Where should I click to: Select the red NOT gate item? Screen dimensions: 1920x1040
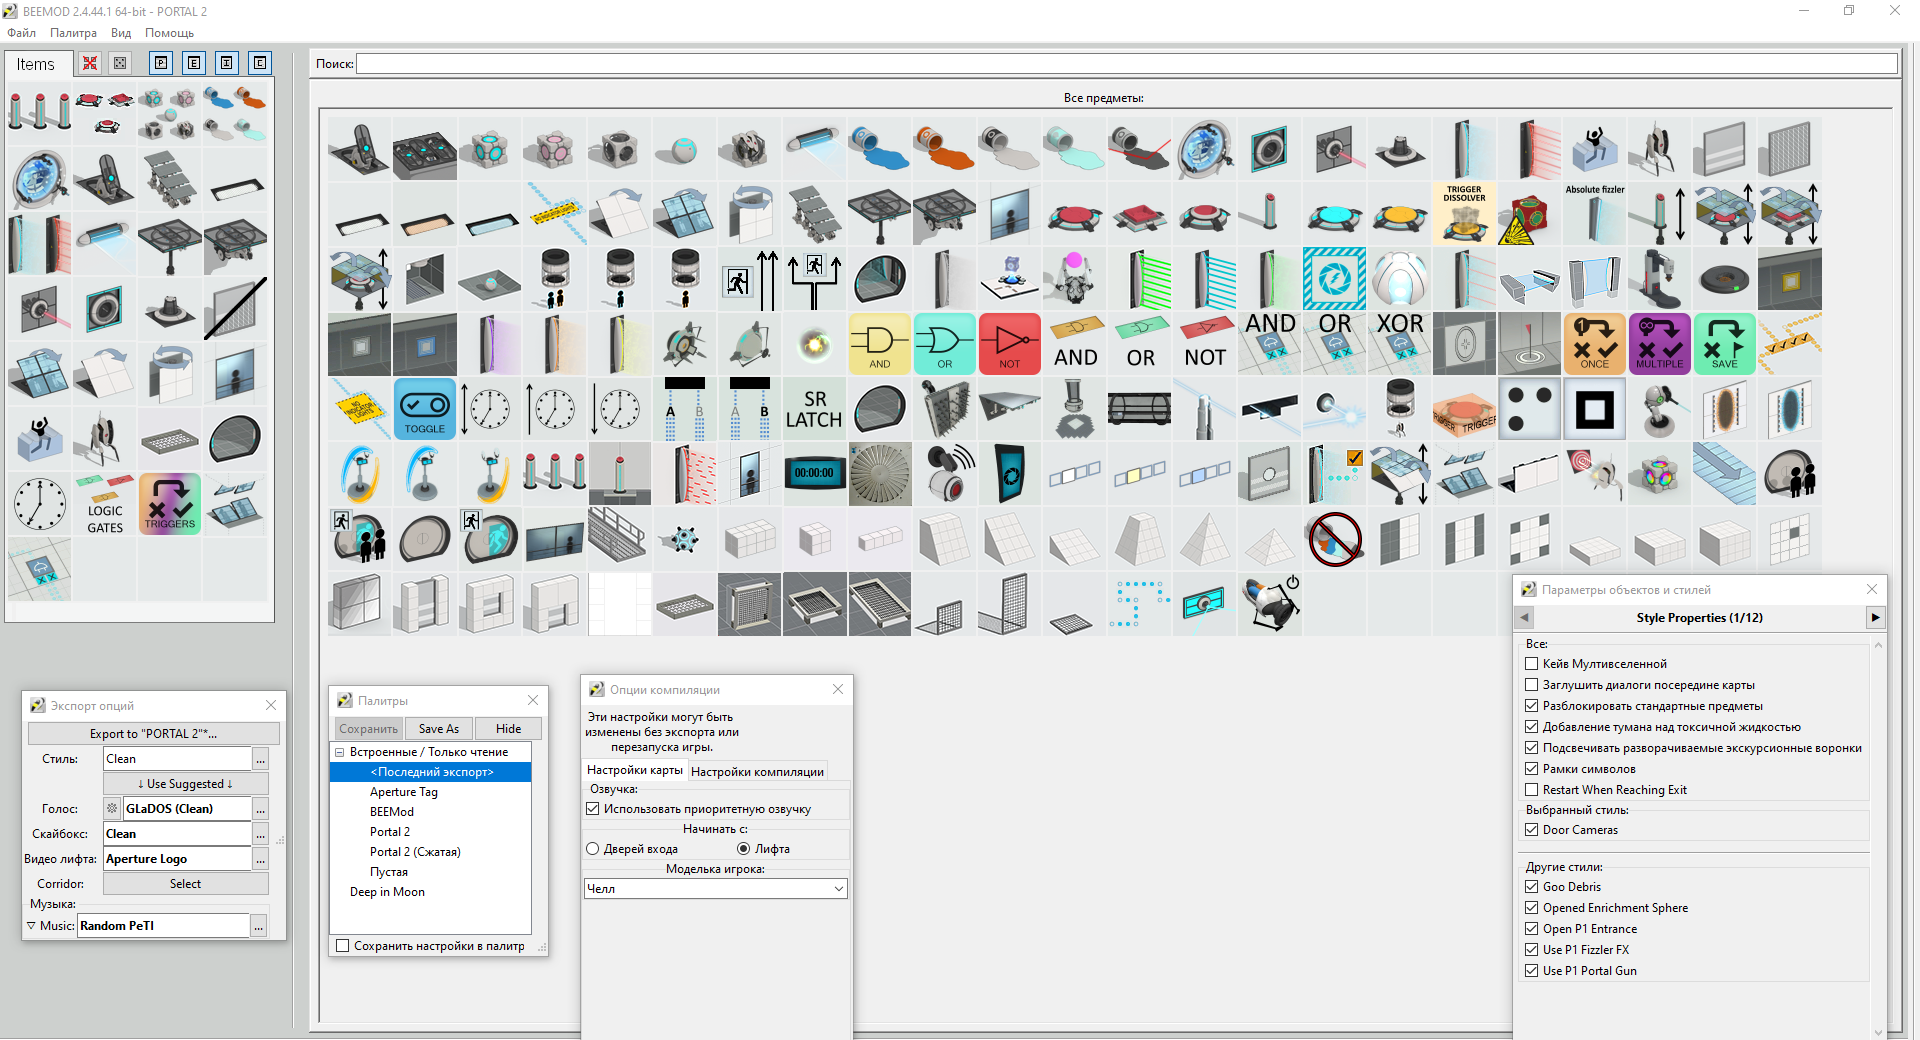coord(1010,344)
